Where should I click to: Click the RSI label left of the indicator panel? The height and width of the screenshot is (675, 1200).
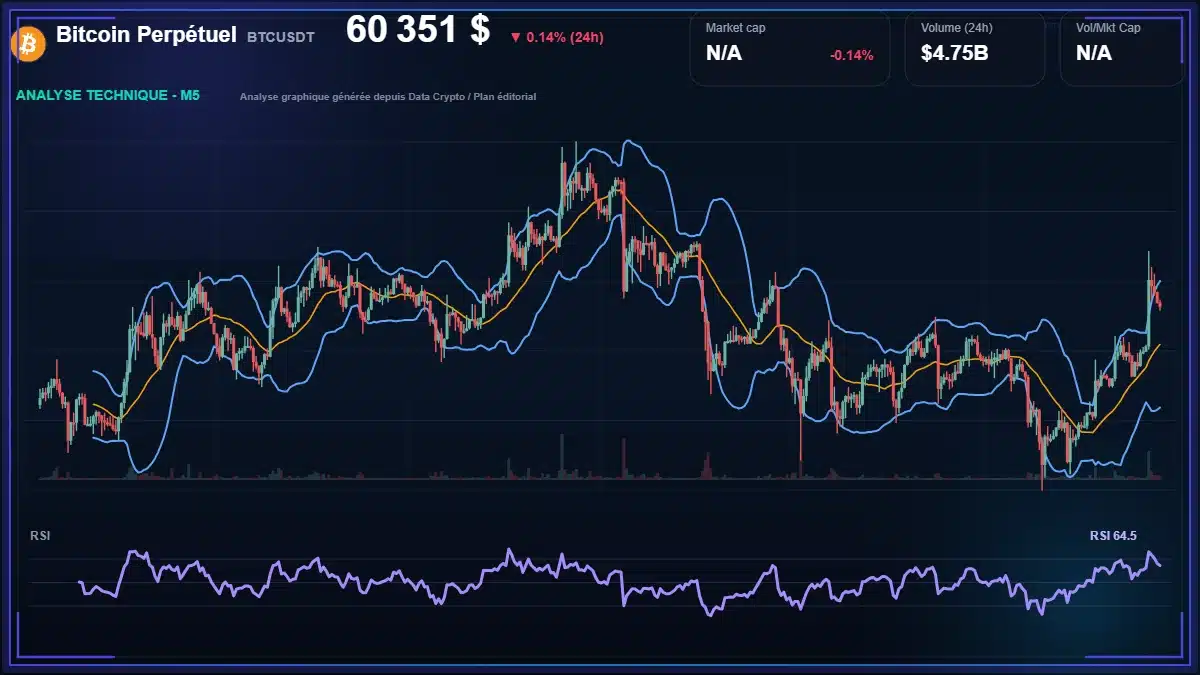pos(40,536)
